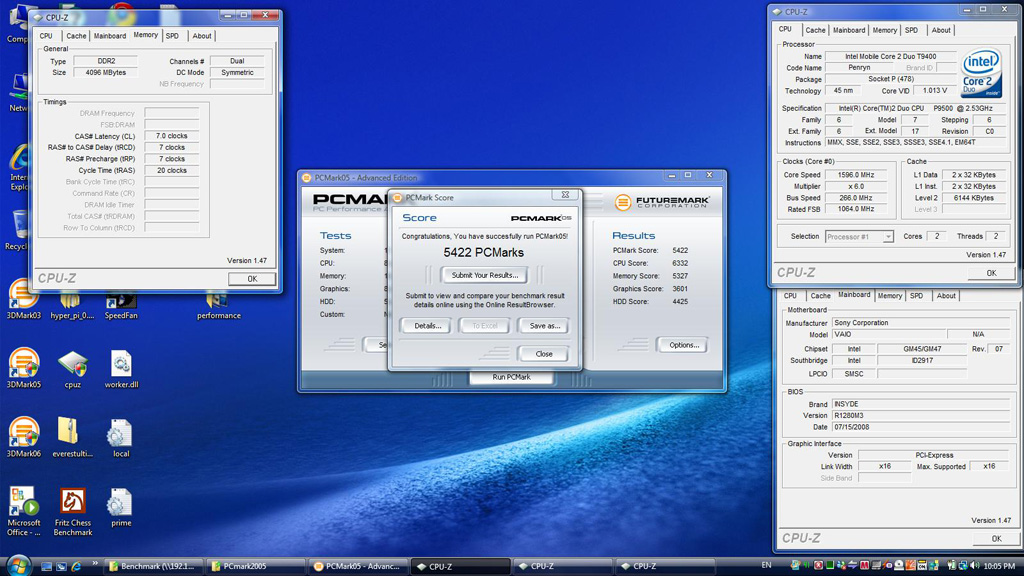1024x576 pixels.
Task: Select the Microsoft Office desktop shortcut
Action: (24, 511)
